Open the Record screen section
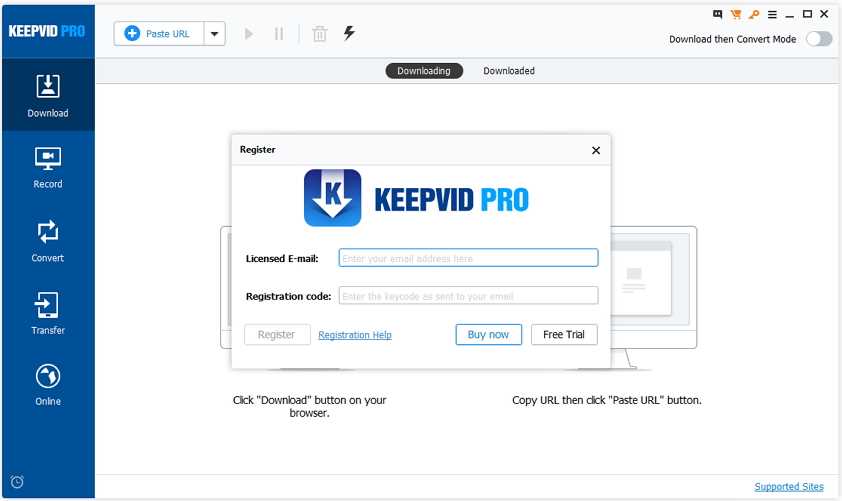This screenshot has width=842, height=501. [x=48, y=168]
